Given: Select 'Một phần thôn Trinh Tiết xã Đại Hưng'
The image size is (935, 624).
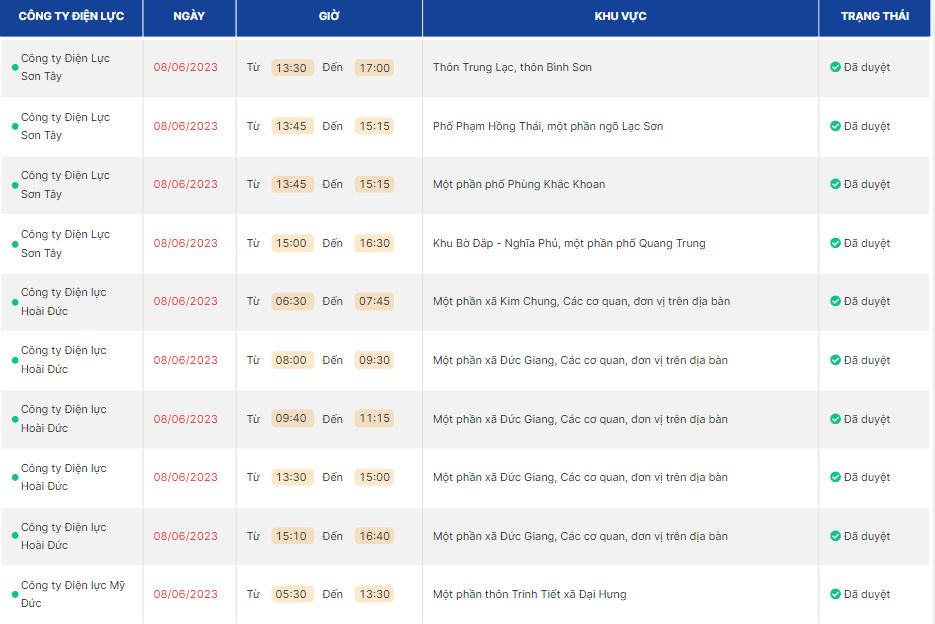Looking at the screenshot, I should point(530,594).
